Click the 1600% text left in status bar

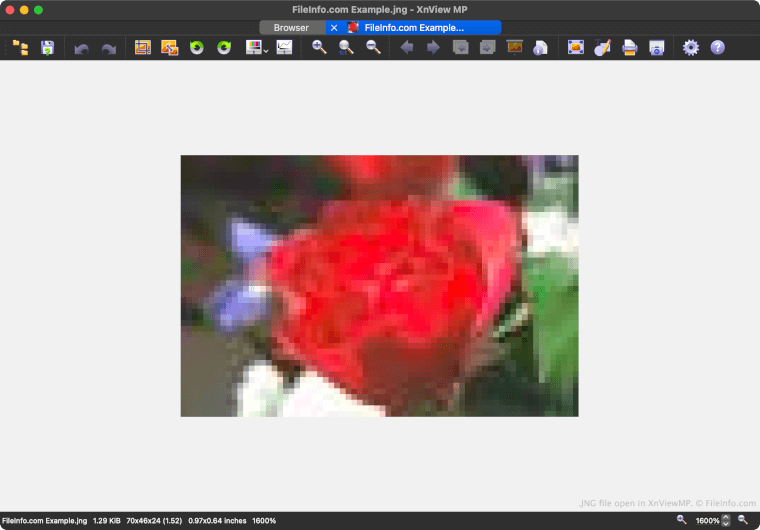(264, 521)
